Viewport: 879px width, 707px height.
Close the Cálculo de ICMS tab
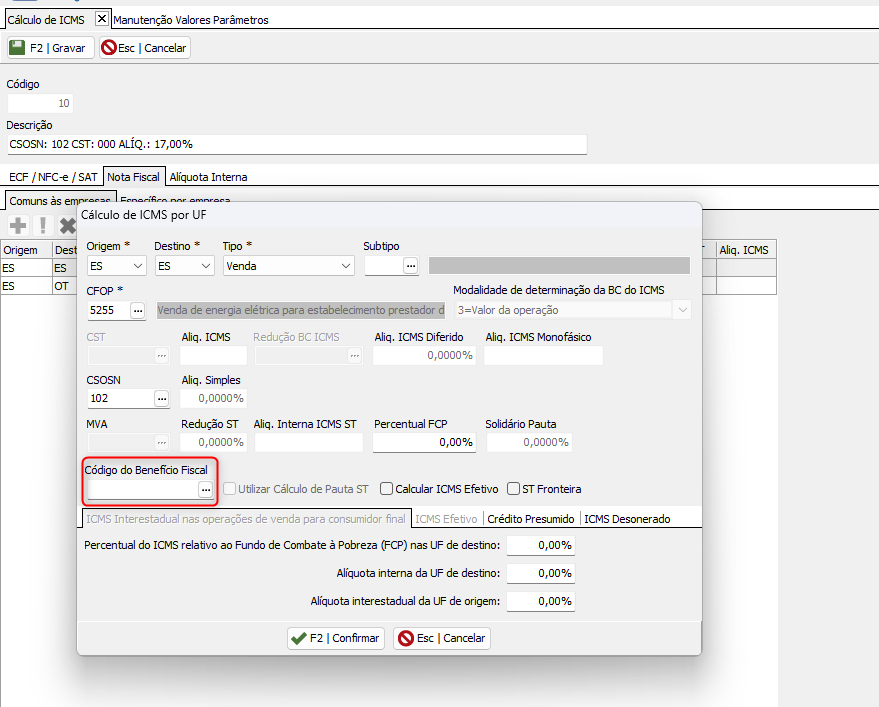pos(102,19)
